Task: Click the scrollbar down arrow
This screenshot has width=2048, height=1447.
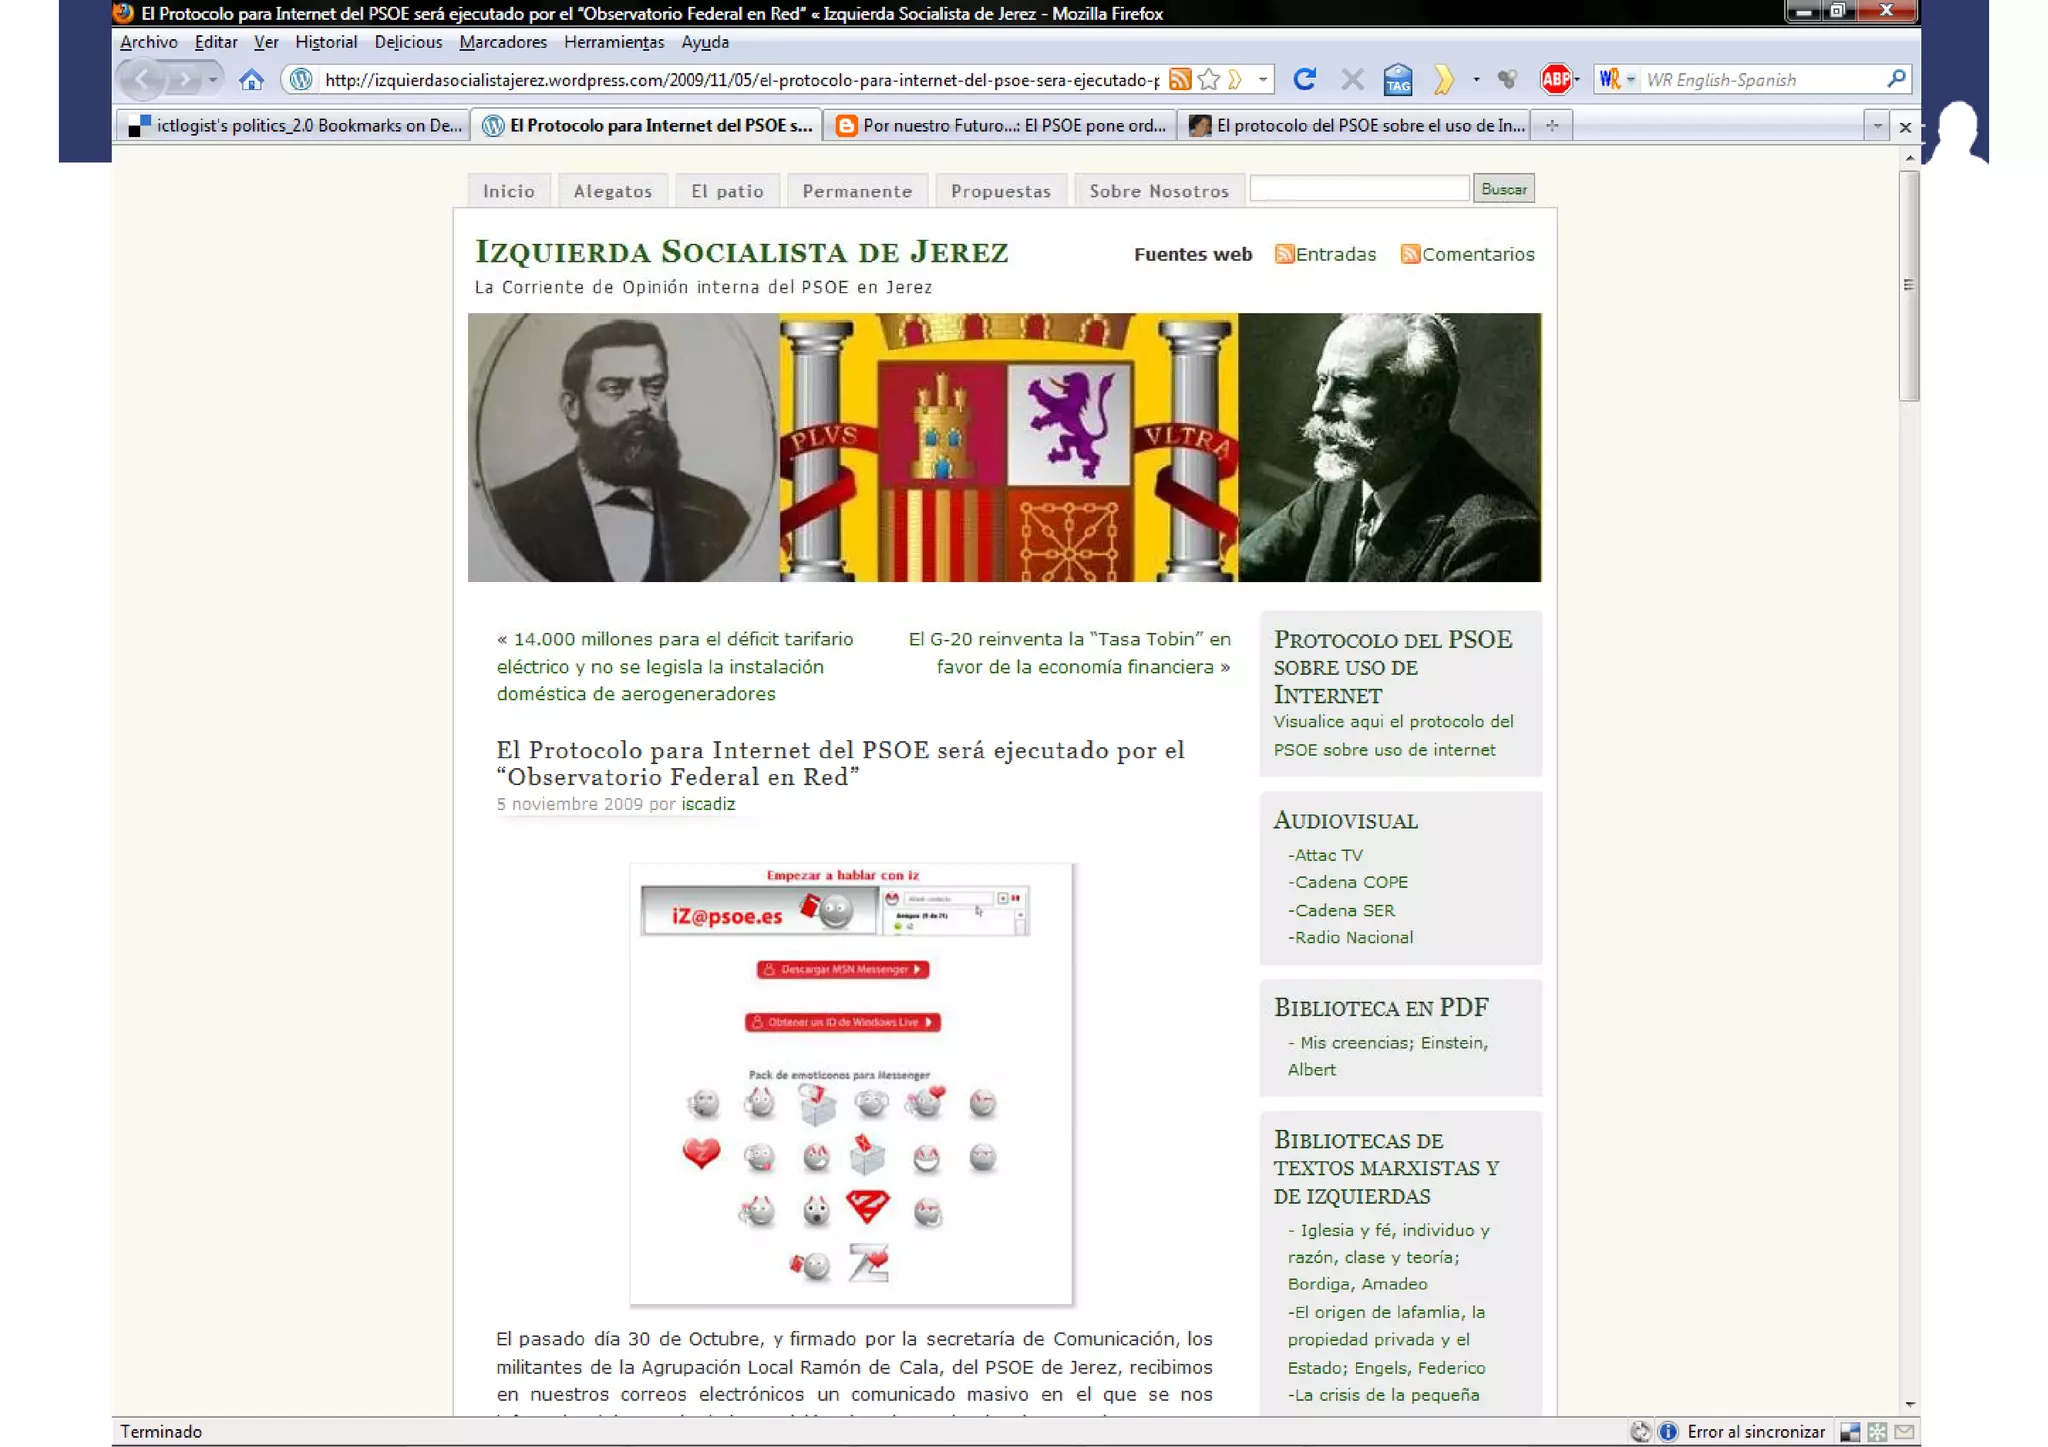Action: (1909, 1405)
